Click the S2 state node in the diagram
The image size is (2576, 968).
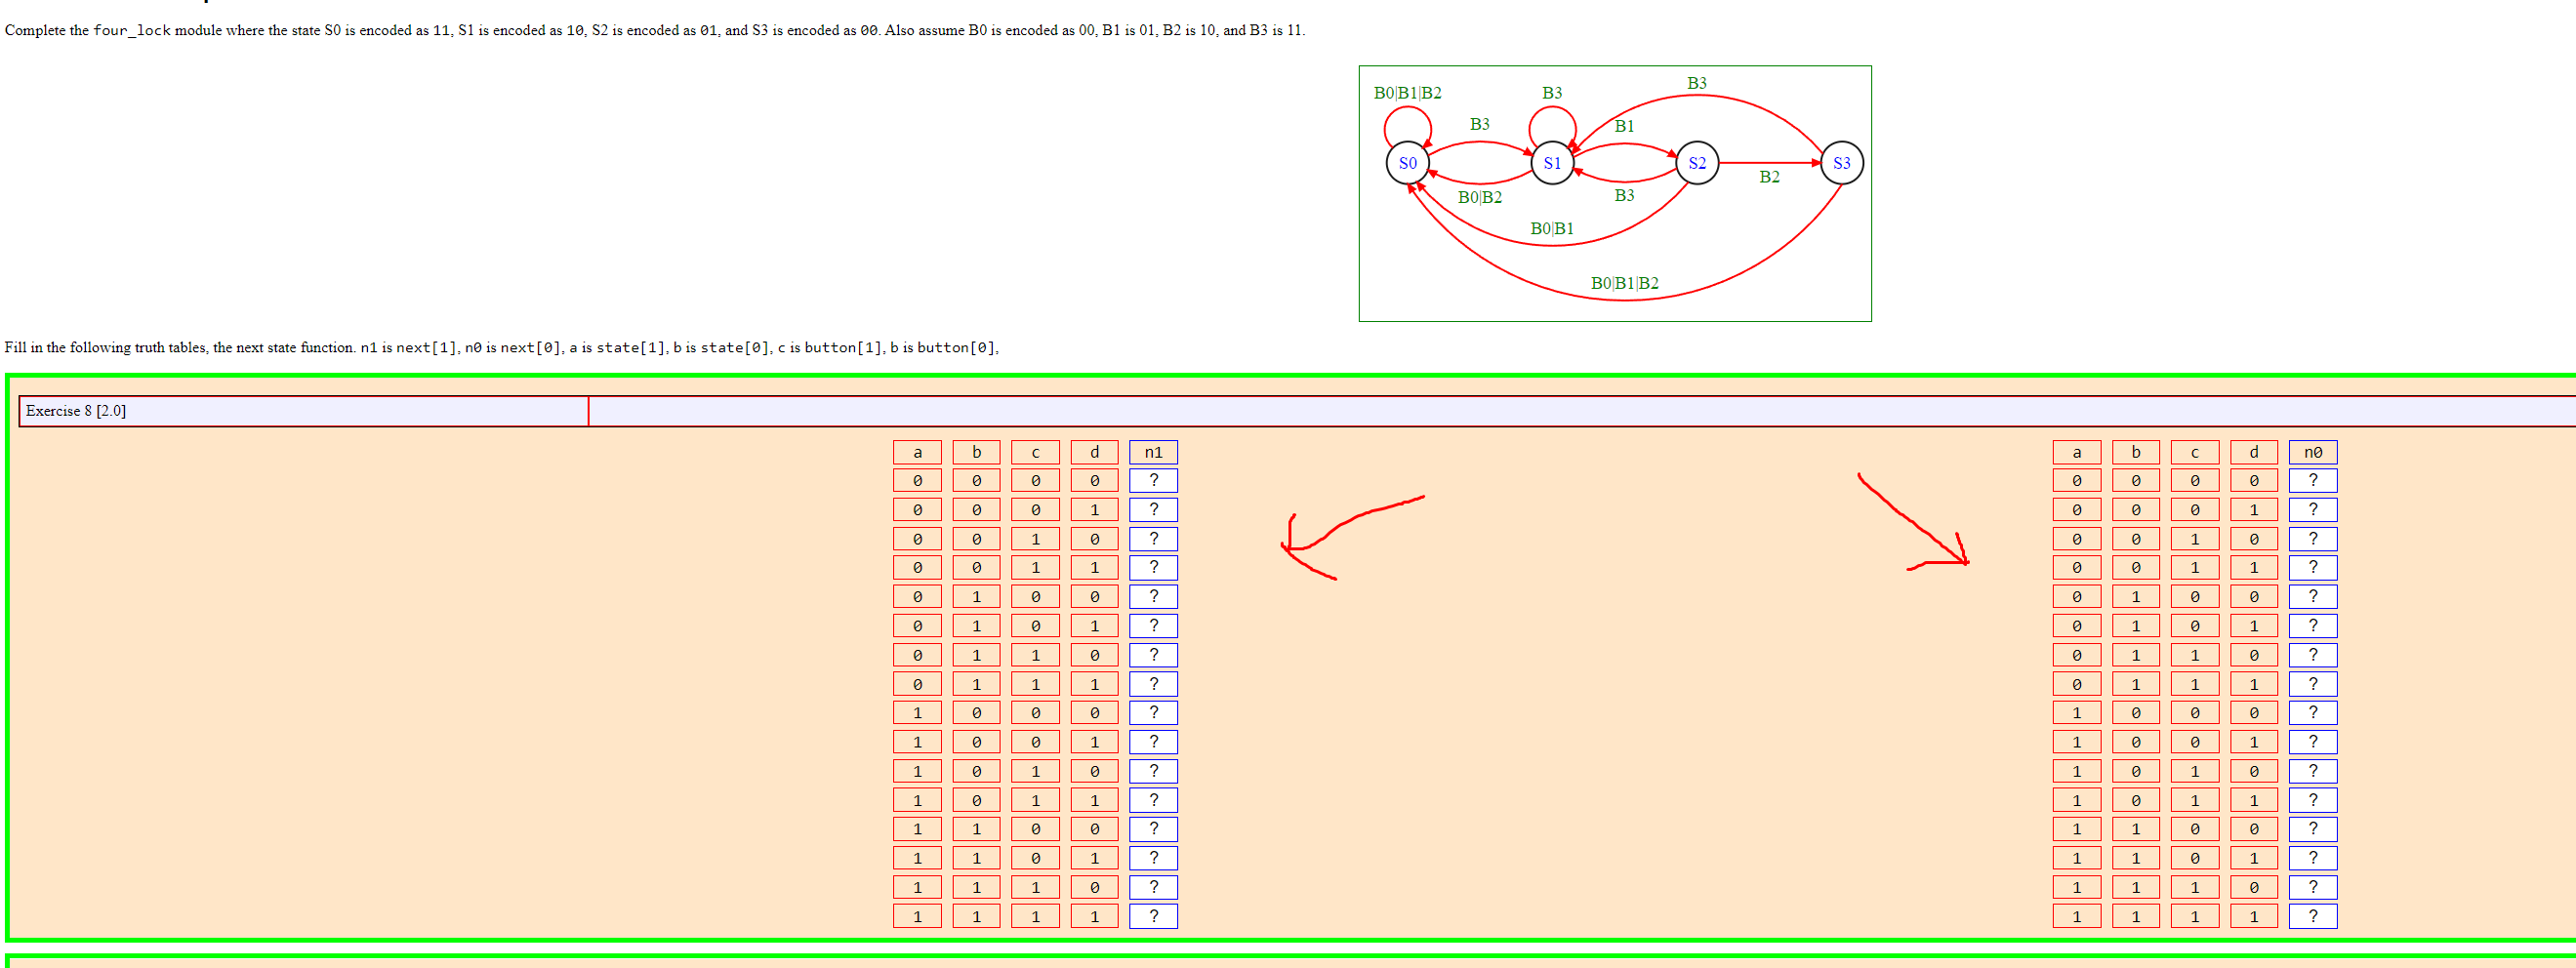coord(1697,162)
